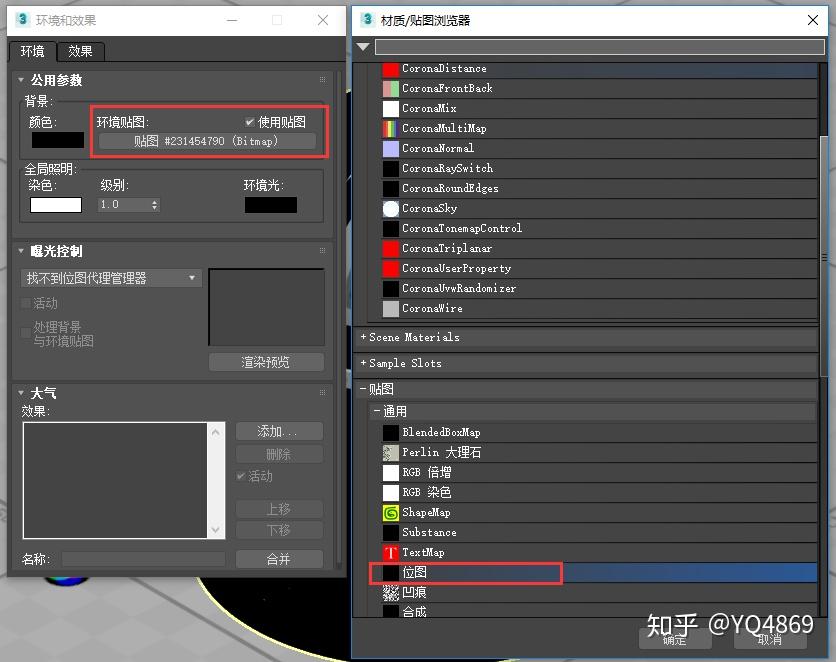836x662 pixels.
Task: Select the CoronaNormal map icon
Action: click(x=391, y=149)
